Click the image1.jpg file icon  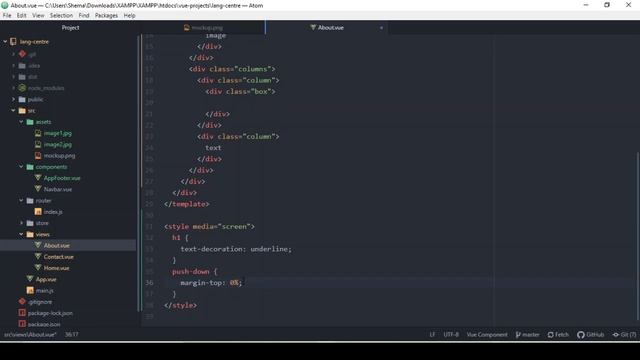click(x=38, y=133)
